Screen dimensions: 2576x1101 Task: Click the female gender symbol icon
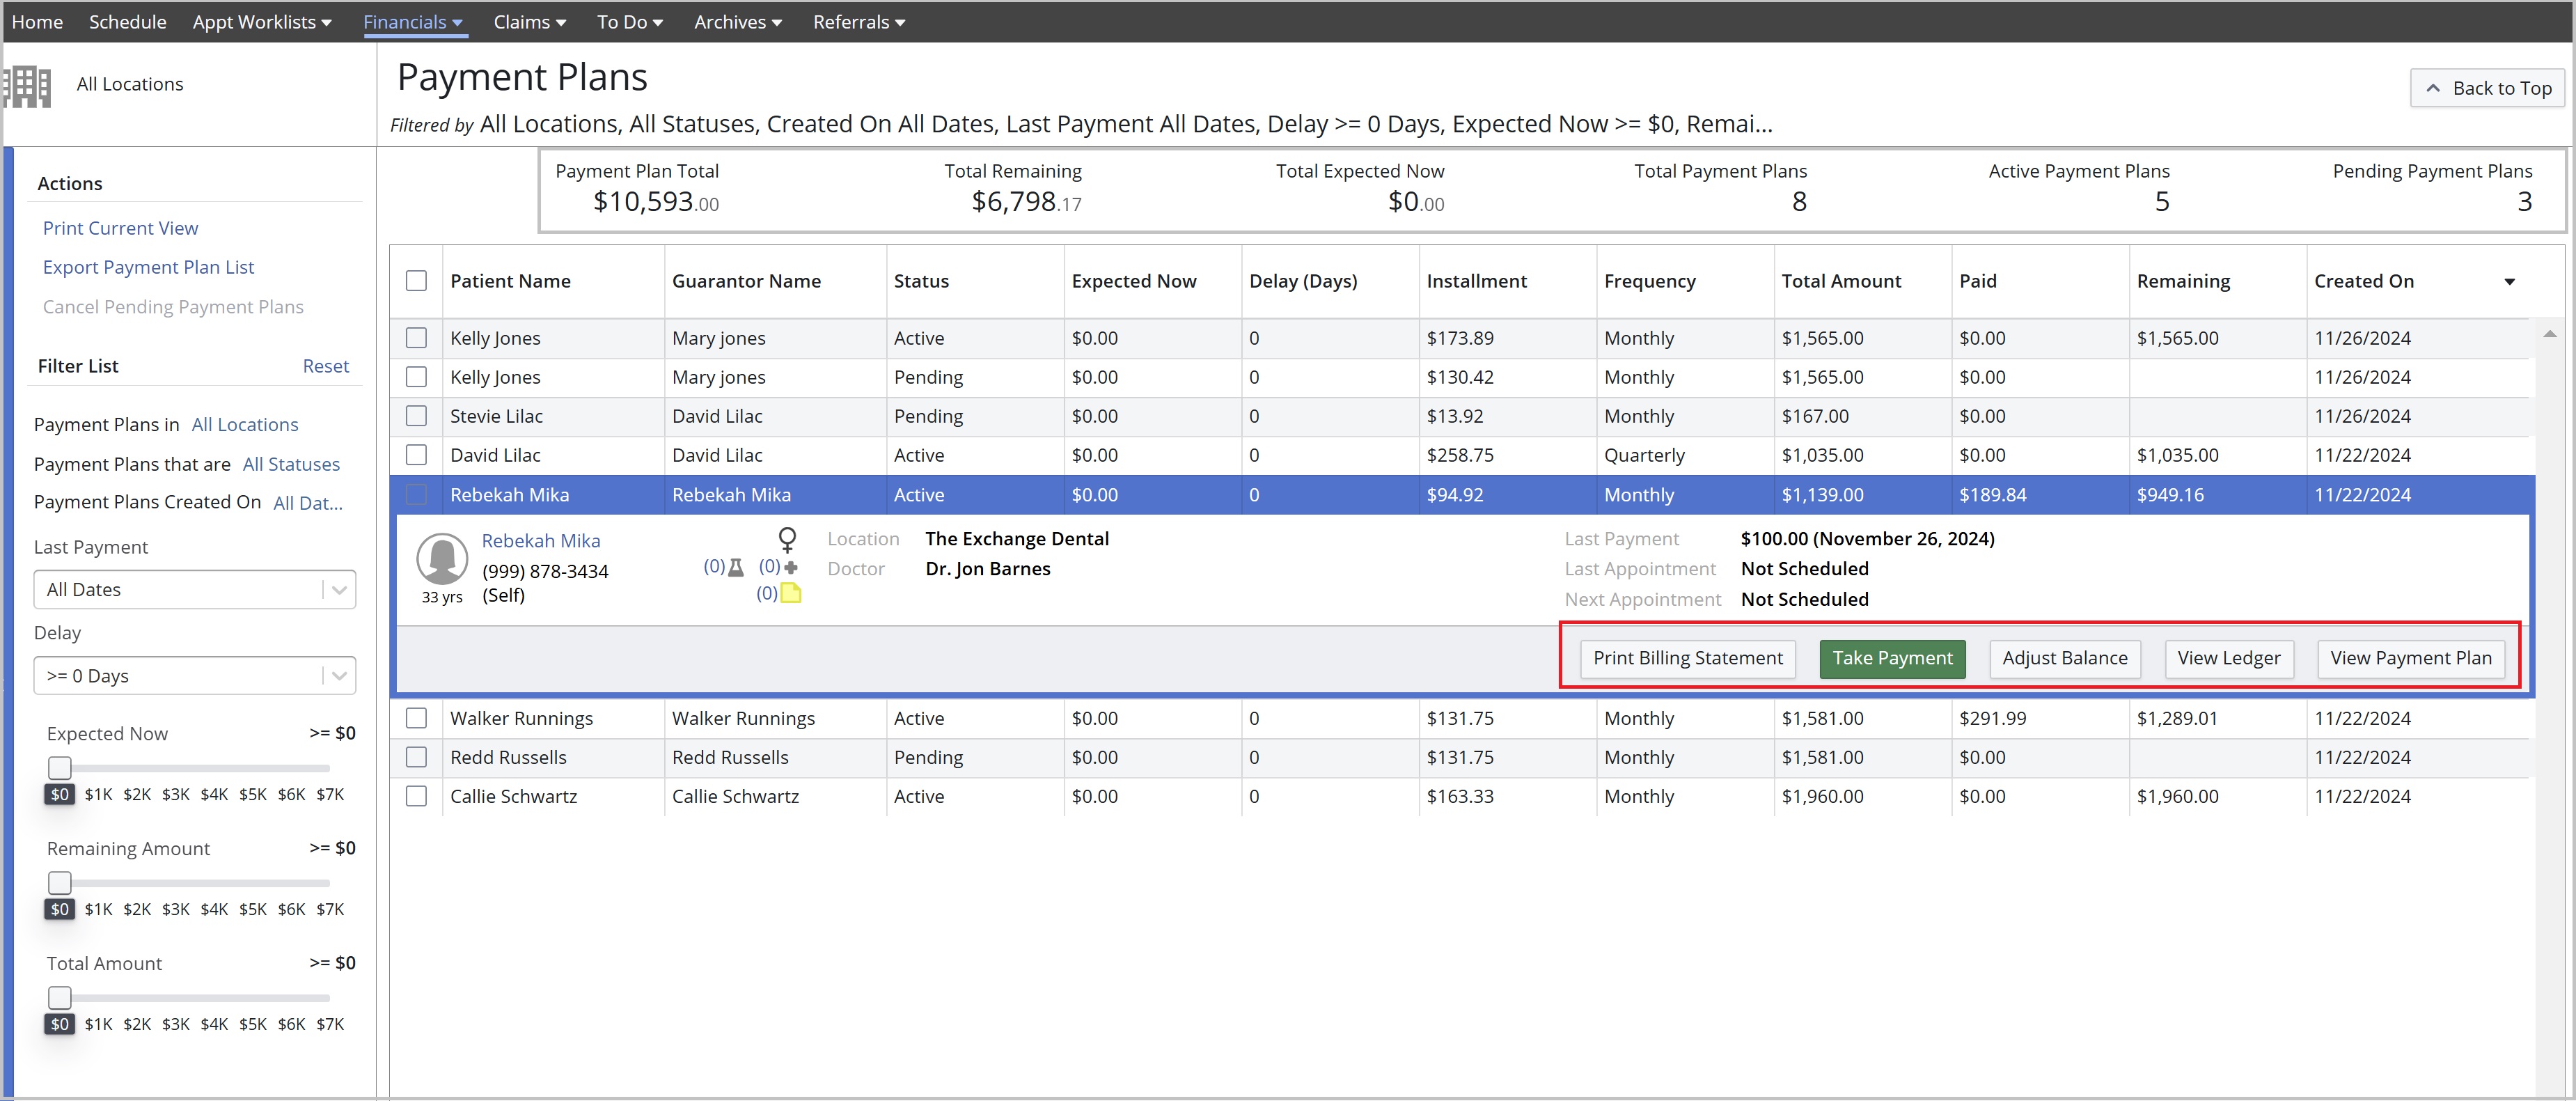click(788, 540)
